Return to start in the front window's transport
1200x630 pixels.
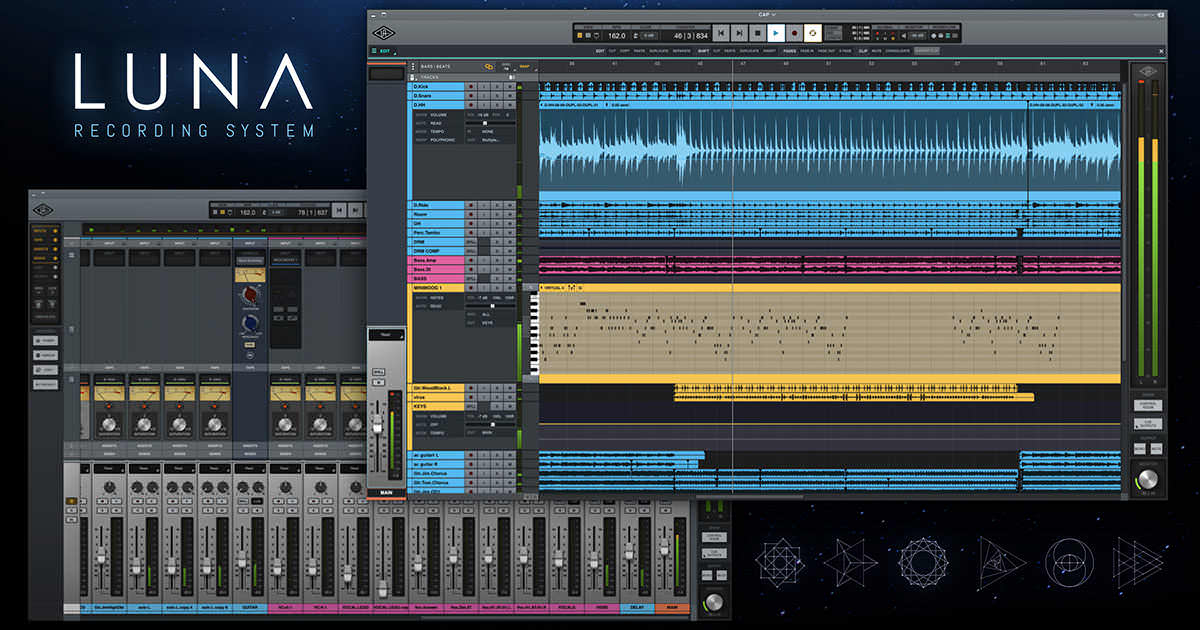[x=721, y=33]
